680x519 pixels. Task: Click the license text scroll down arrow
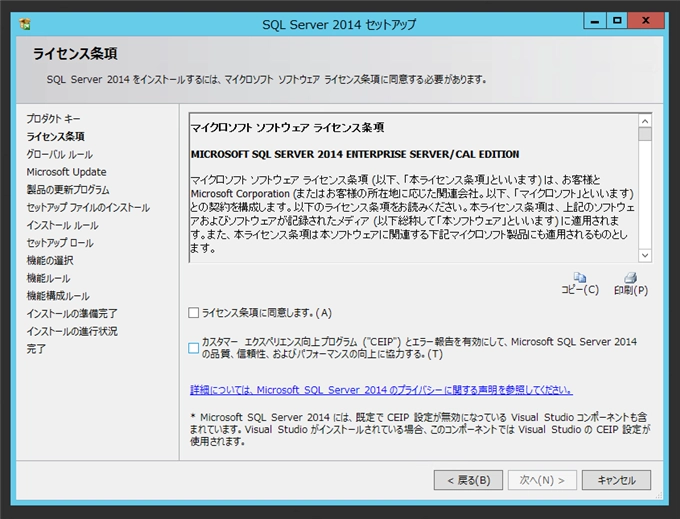point(645,255)
